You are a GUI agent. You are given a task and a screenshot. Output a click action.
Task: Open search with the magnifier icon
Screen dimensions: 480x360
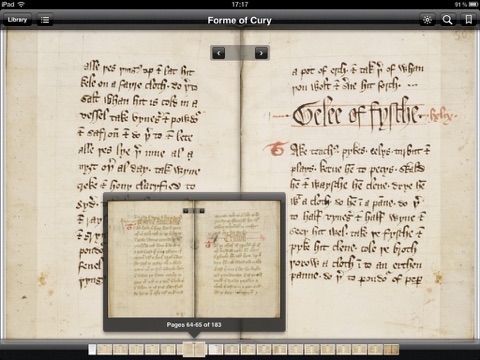coord(447,20)
